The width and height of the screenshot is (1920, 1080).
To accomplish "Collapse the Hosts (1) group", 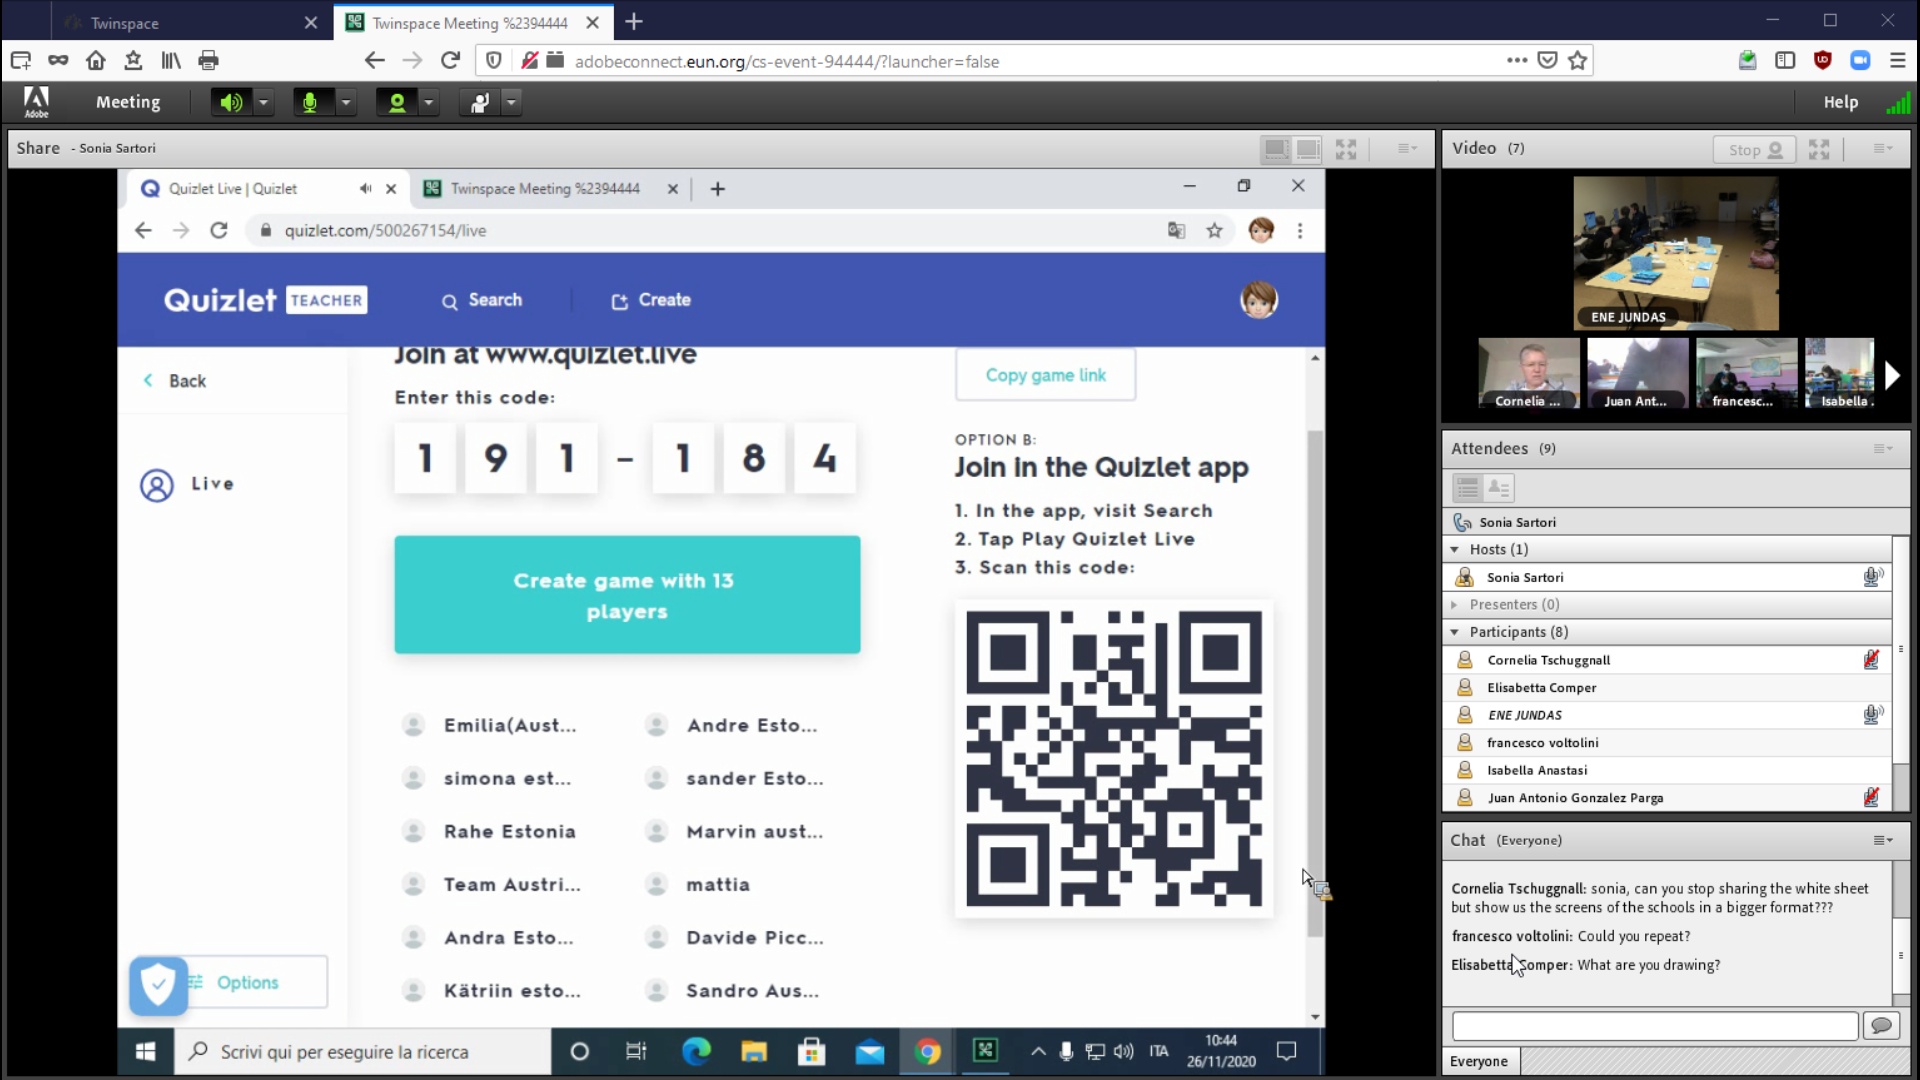I will 1455,550.
